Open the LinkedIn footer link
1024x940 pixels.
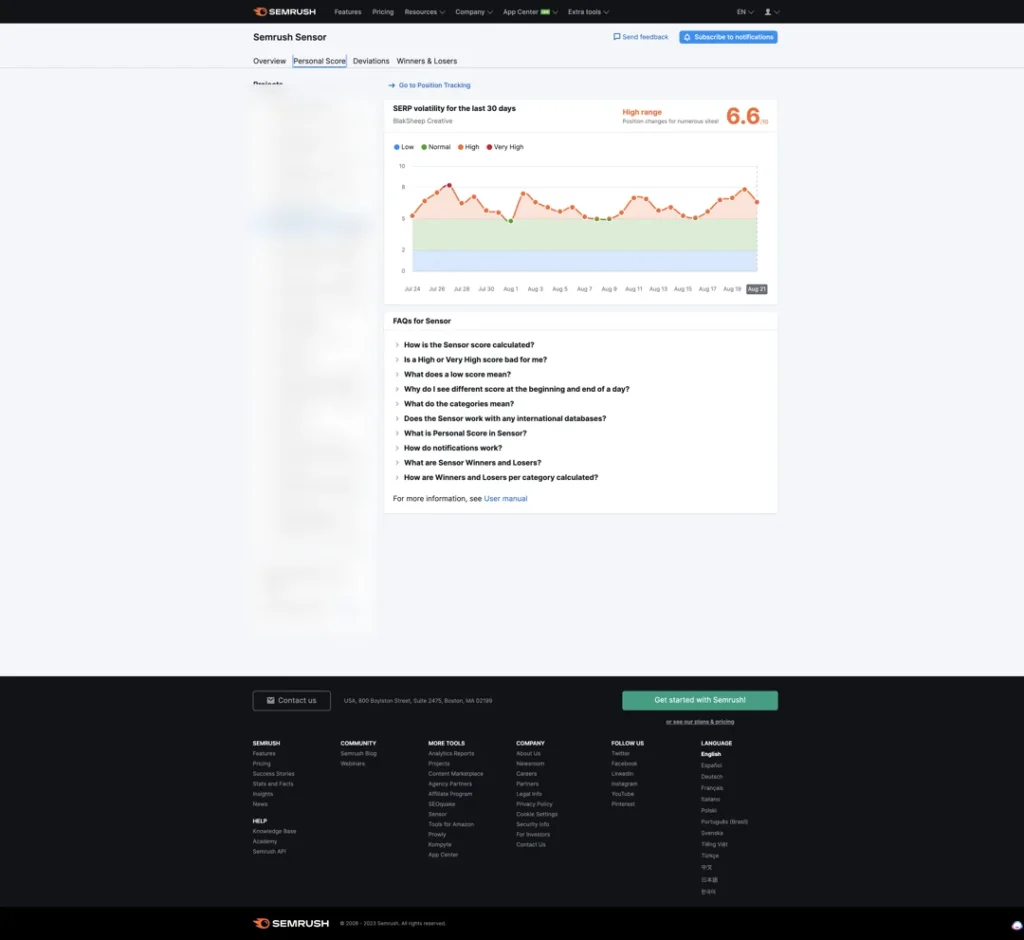click(622, 773)
